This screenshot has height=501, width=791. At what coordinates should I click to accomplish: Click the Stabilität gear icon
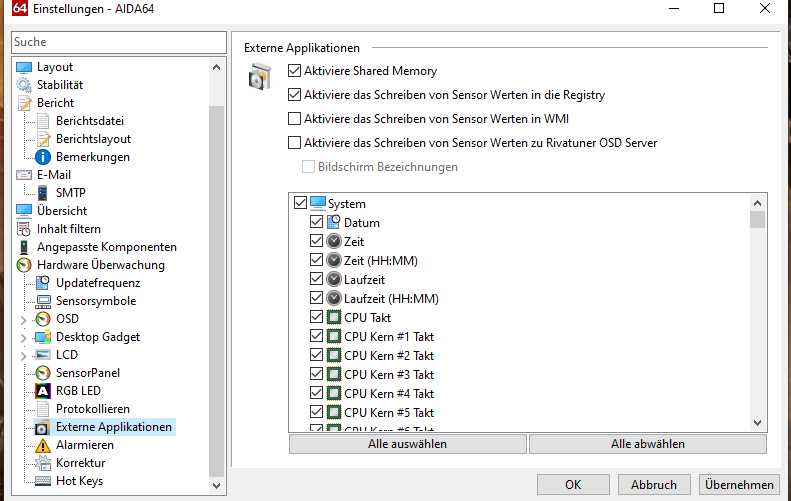[24, 85]
